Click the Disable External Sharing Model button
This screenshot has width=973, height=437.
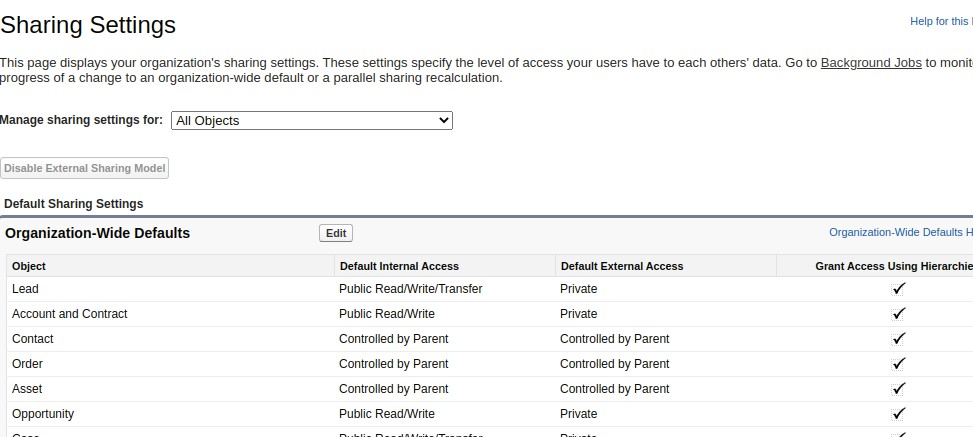click(85, 168)
